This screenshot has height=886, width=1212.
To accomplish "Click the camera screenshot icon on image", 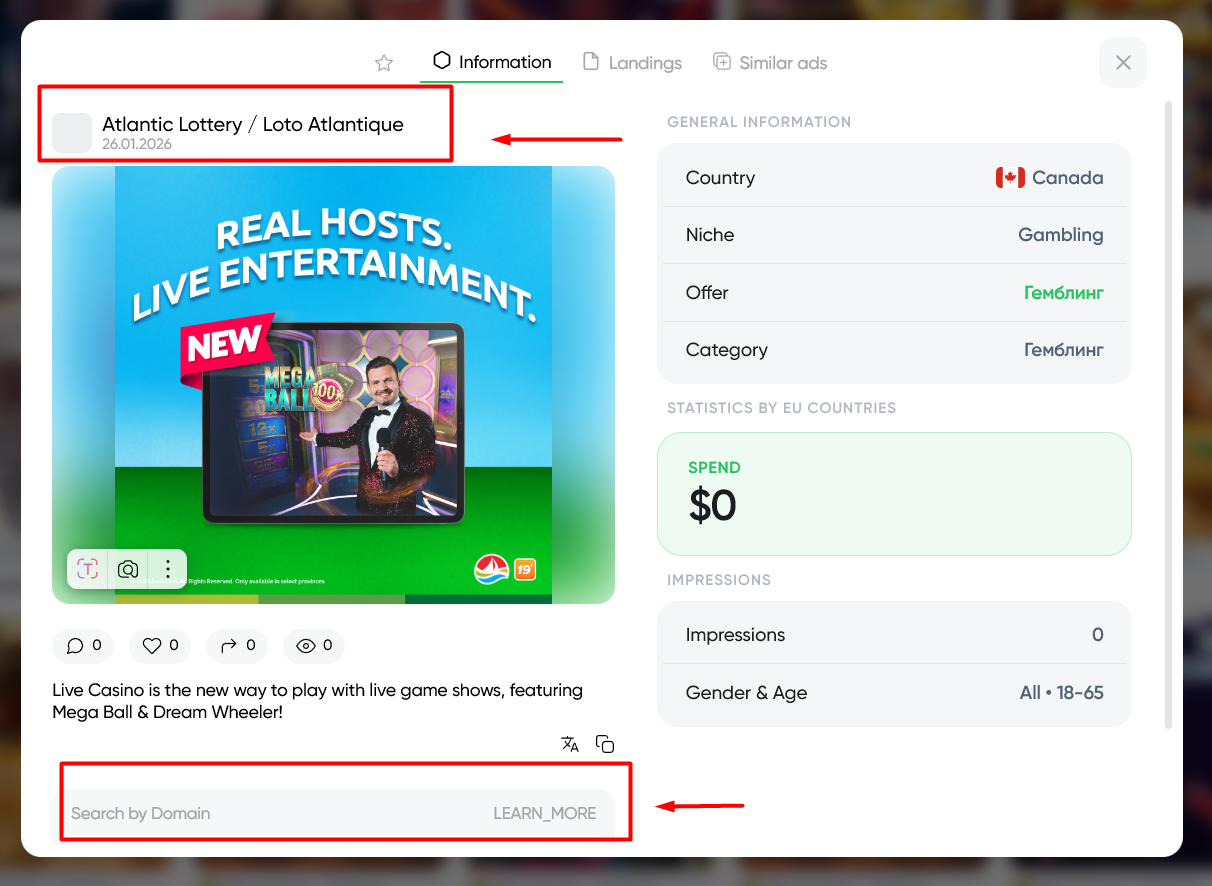I will click(x=128, y=569).
